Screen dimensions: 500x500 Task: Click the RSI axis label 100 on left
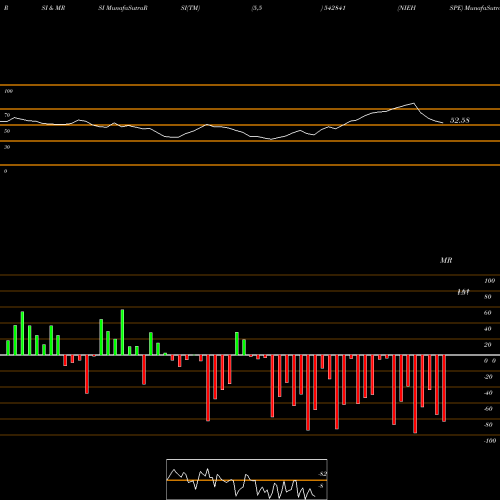[8, 91]
